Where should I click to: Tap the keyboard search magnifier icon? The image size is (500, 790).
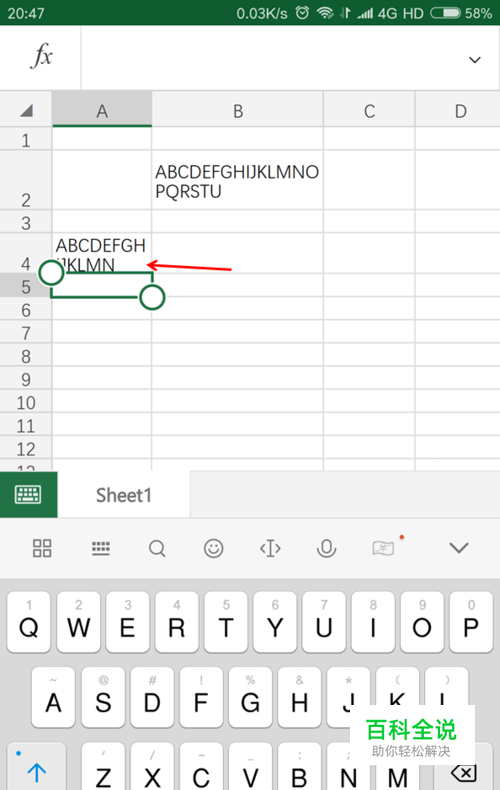(157, 548)
